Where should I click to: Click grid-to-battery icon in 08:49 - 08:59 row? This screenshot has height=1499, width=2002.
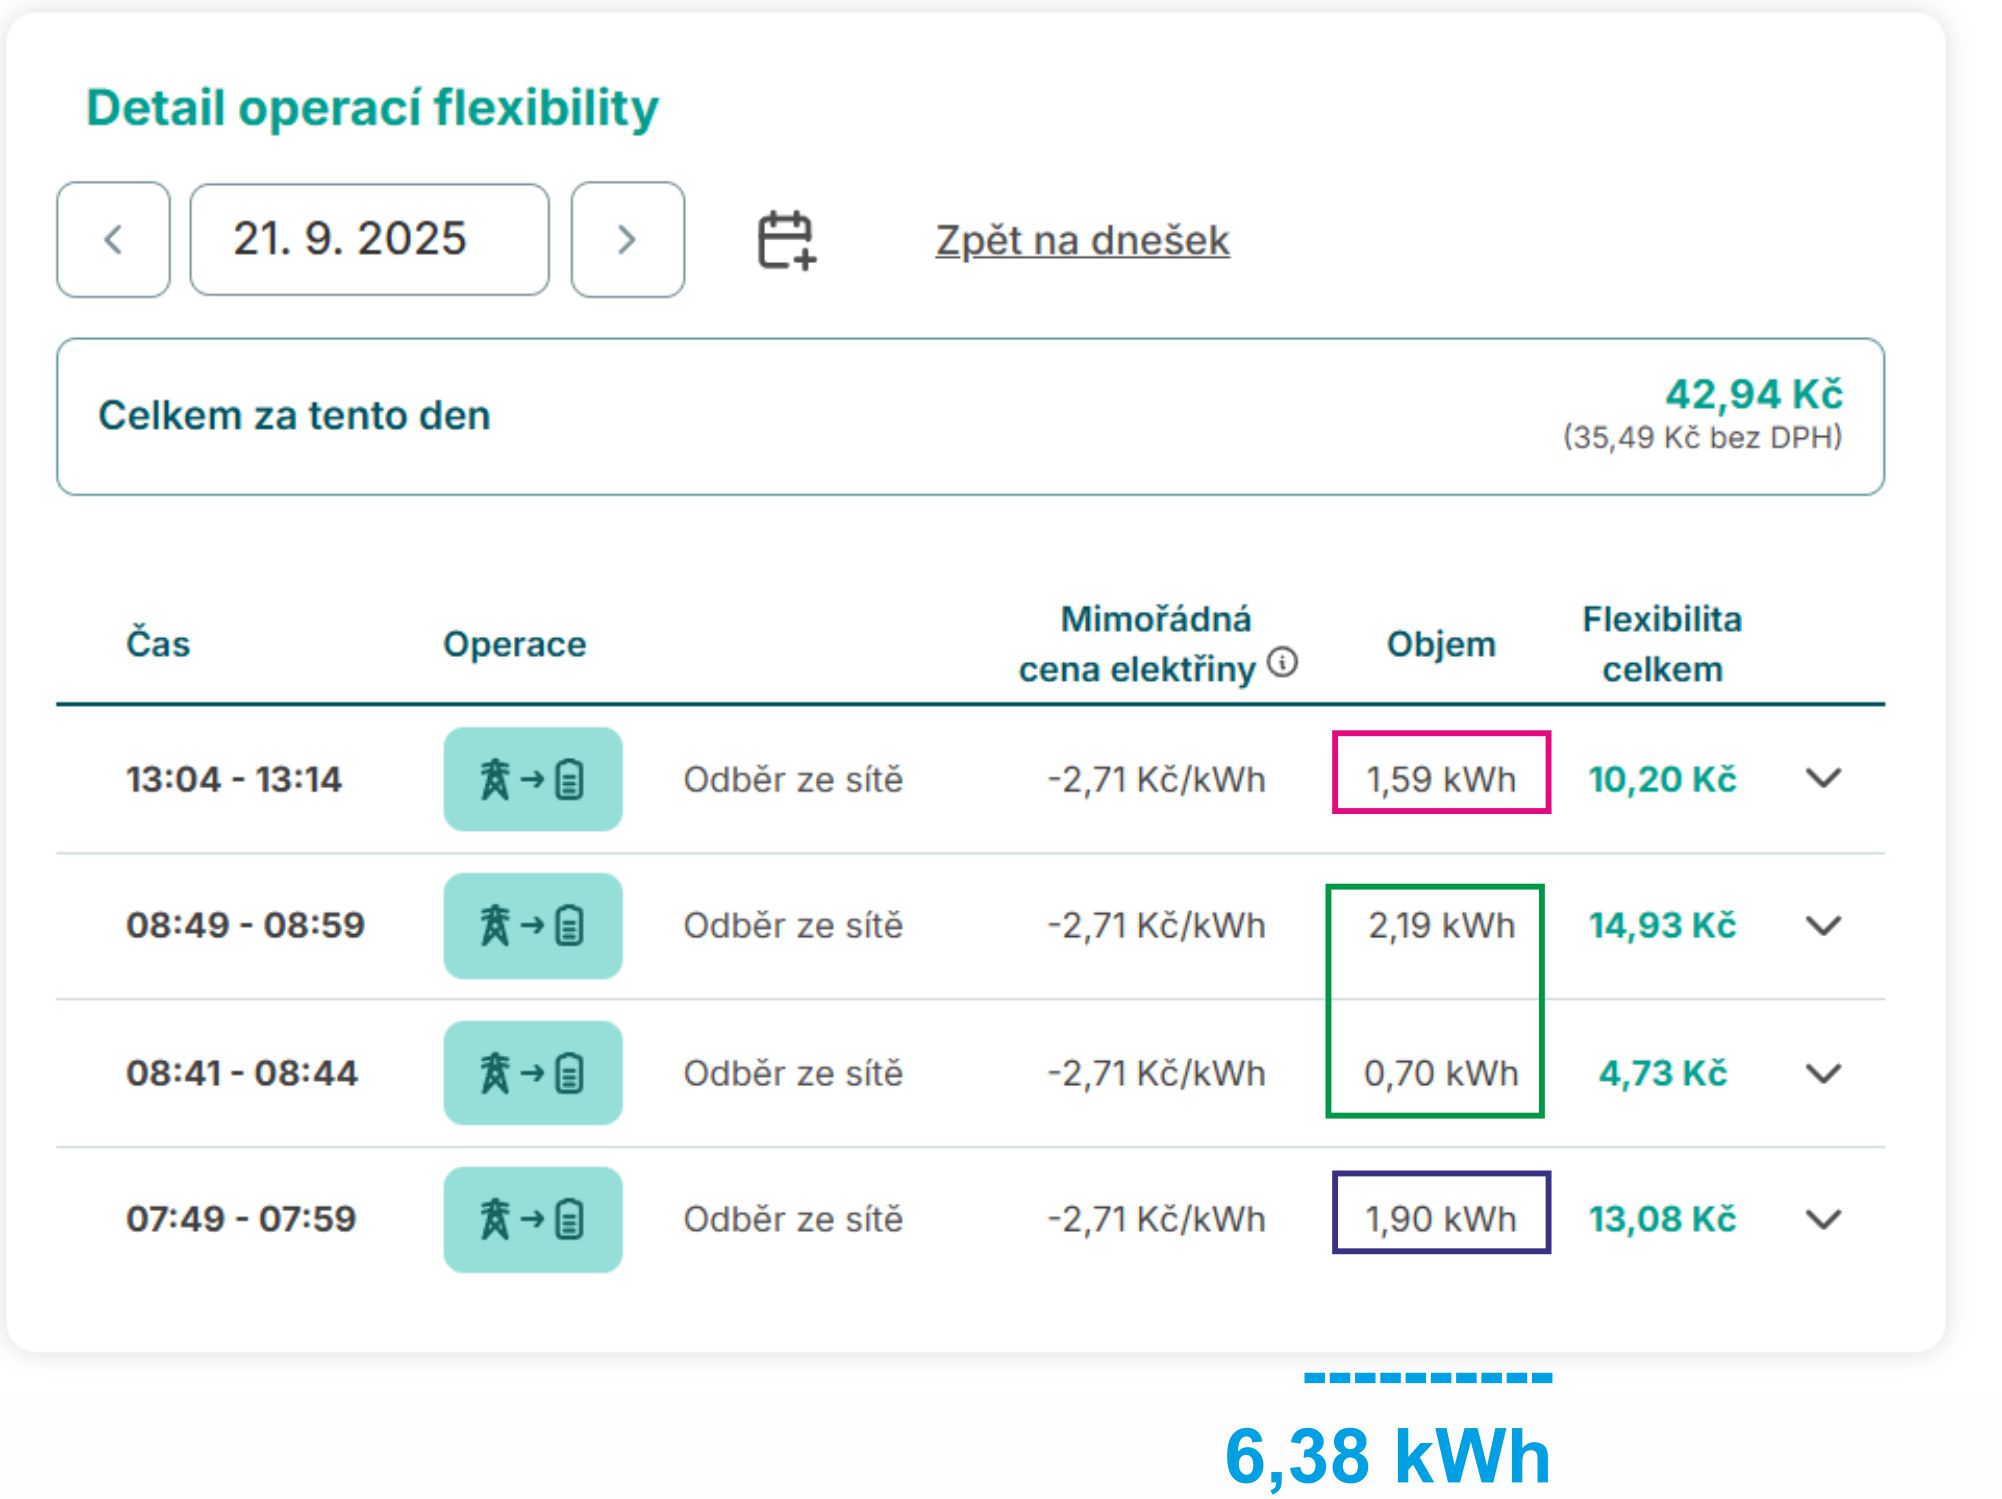point(533,925)
